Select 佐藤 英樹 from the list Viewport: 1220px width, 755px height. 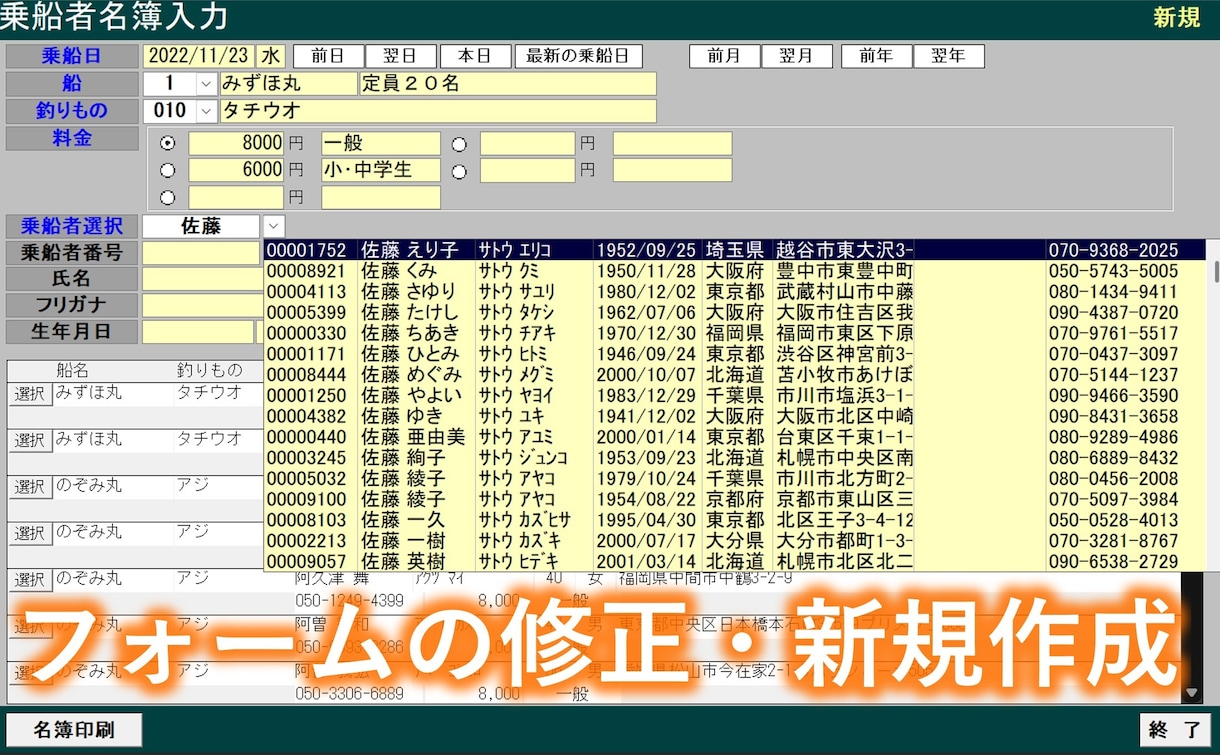click(x=735, y=562)
